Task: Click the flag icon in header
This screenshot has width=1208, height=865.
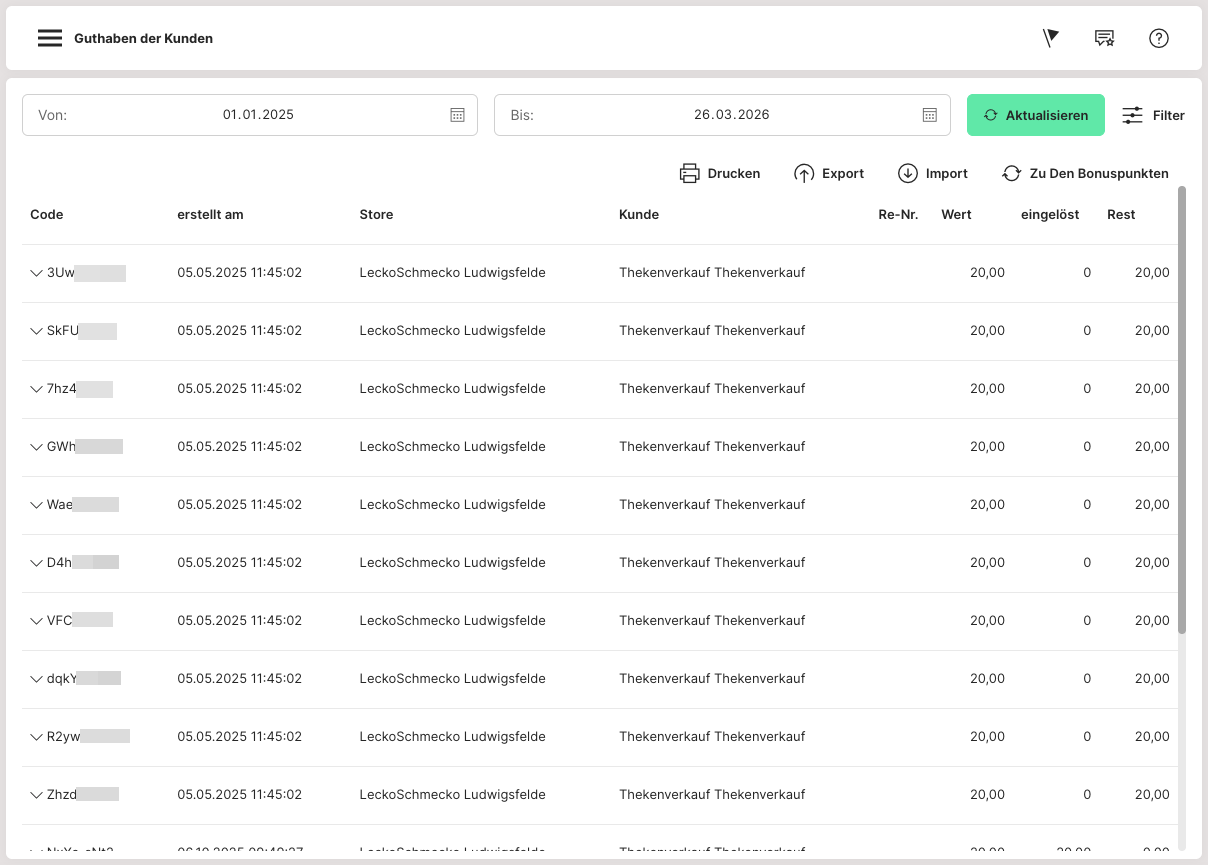Action: click(1050, 38)
